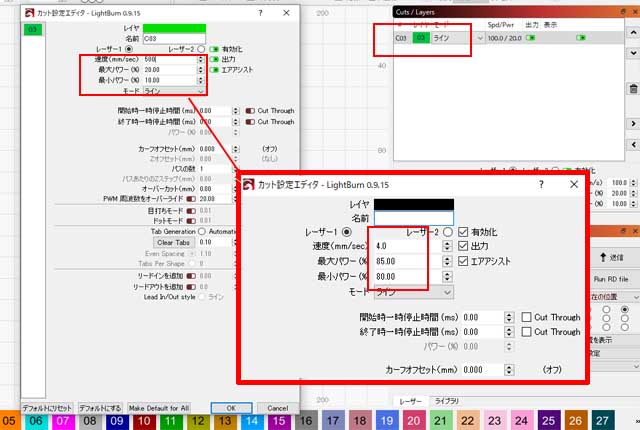Click Spd/Pwr column header

click(501, 24)
